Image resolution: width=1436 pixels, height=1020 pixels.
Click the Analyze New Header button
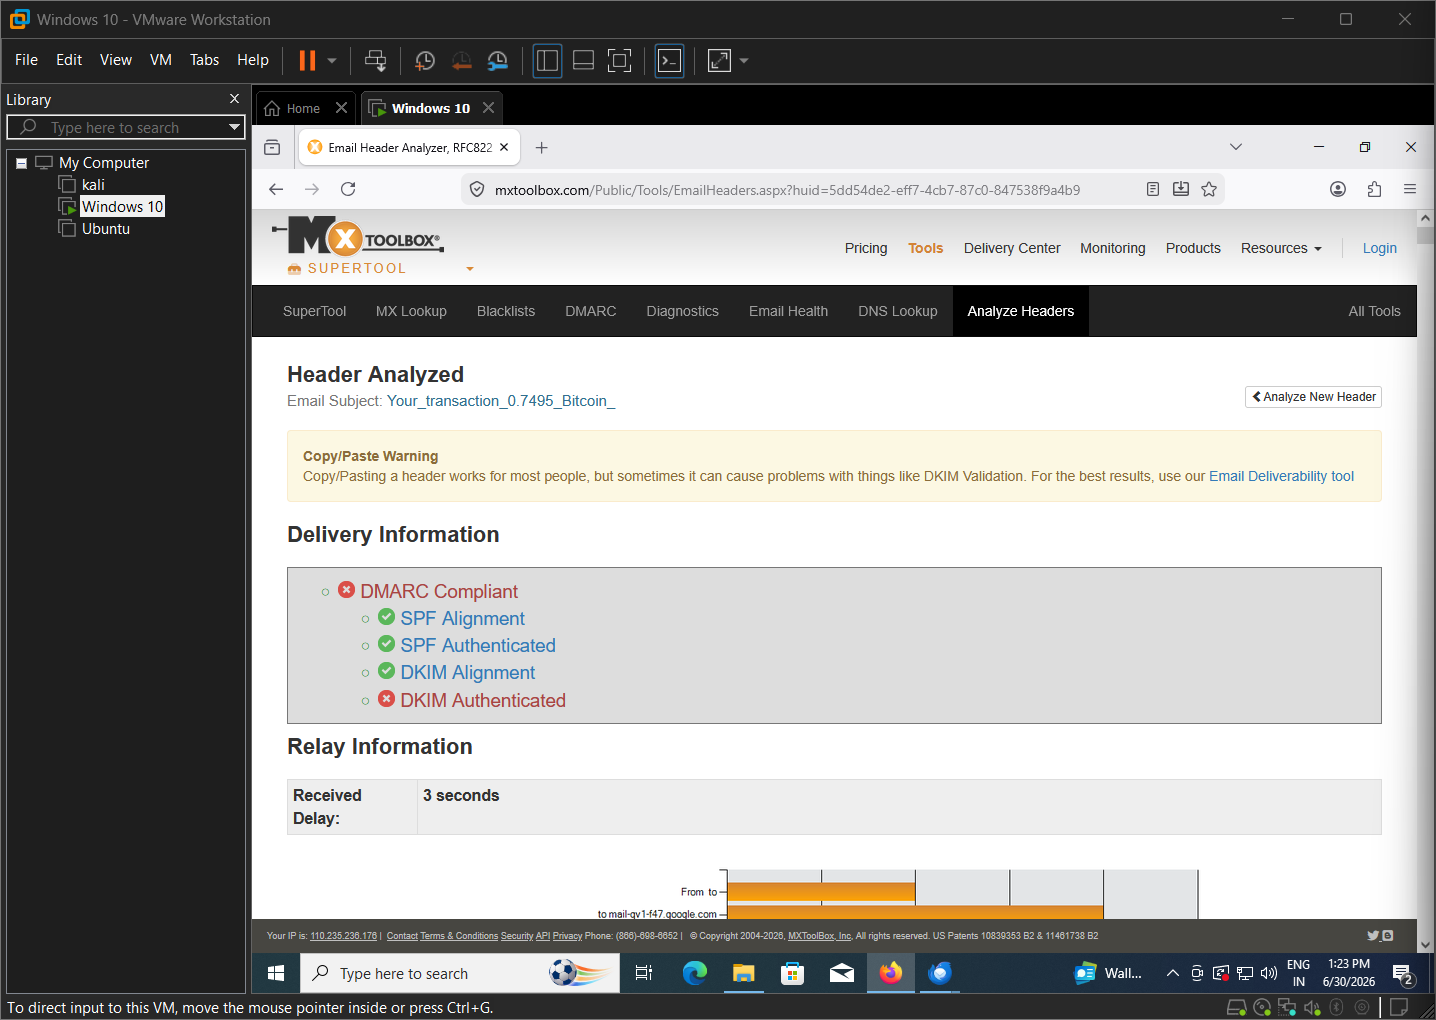coord(1314,397)
